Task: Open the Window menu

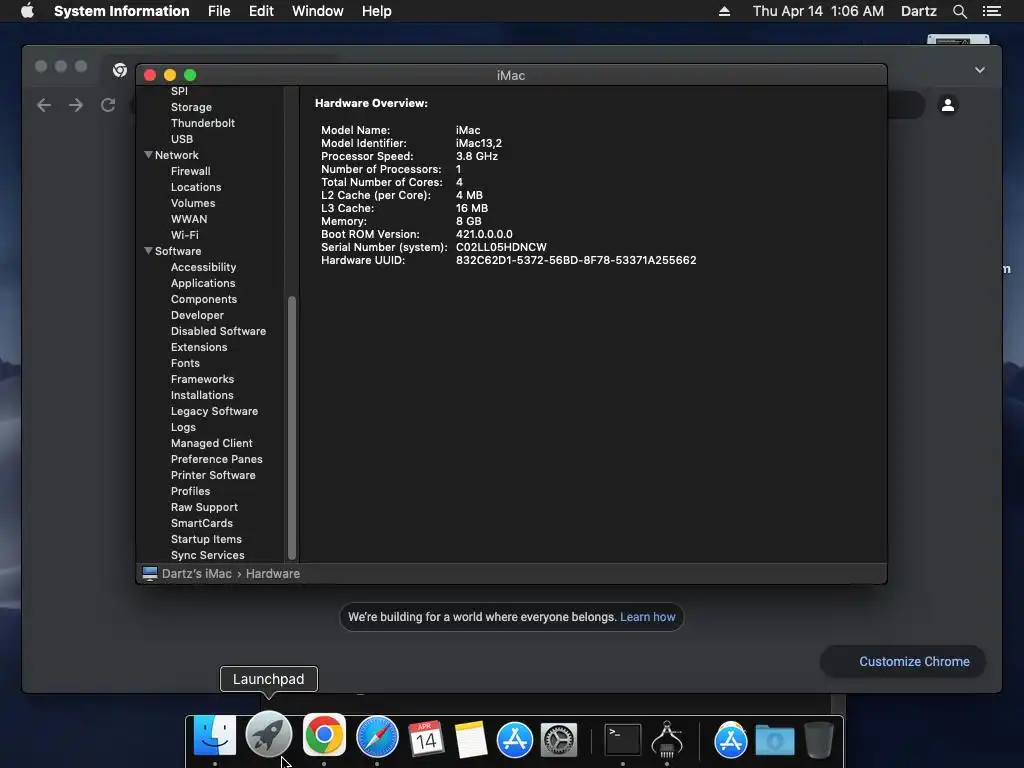Action: tap(317, 11)
